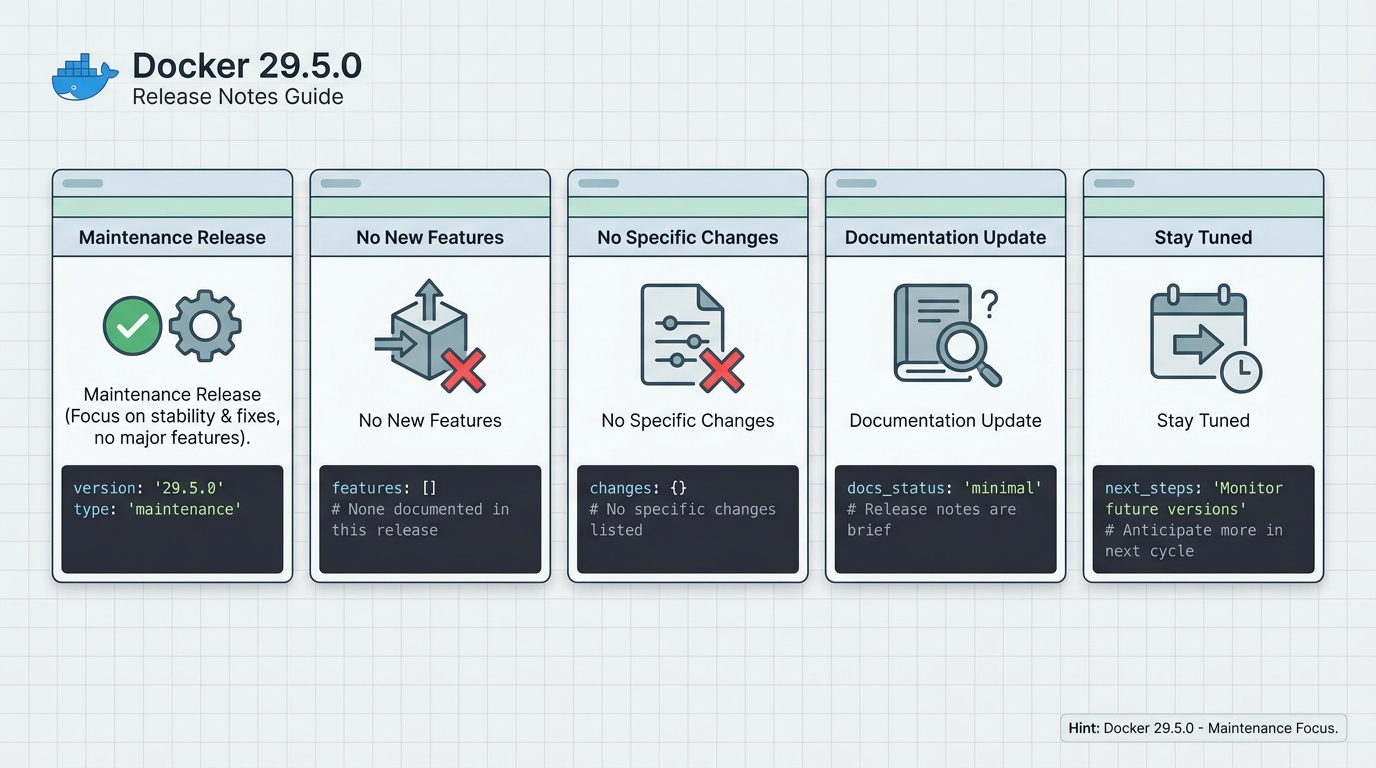Click the code block starting "changes: {}"
This screenshot has height=768, width=1376.
click(688, 519)
